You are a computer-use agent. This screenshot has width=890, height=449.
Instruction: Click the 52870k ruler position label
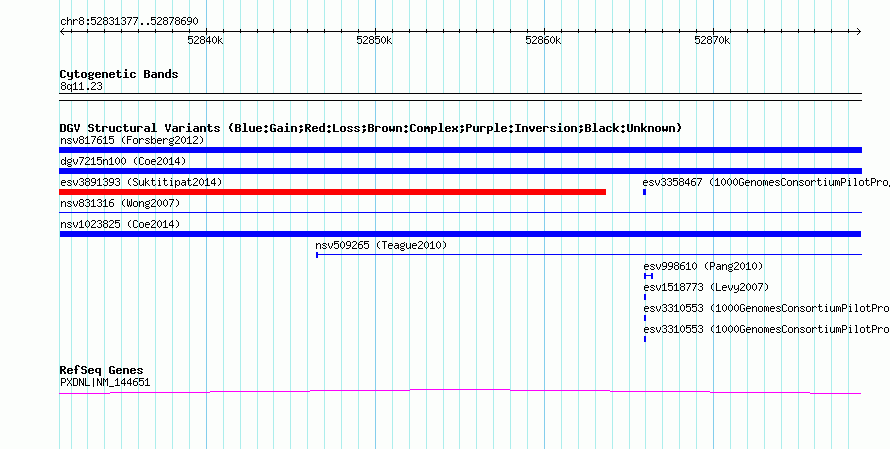712,40
